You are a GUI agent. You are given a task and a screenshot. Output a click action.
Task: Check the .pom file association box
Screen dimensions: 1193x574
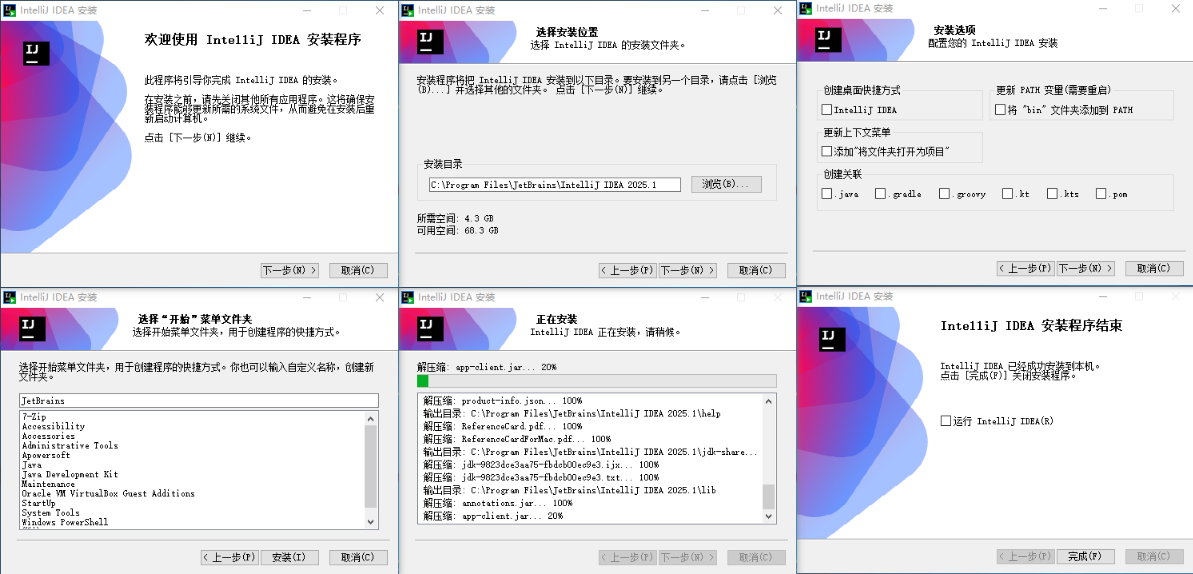point(1101,194)
